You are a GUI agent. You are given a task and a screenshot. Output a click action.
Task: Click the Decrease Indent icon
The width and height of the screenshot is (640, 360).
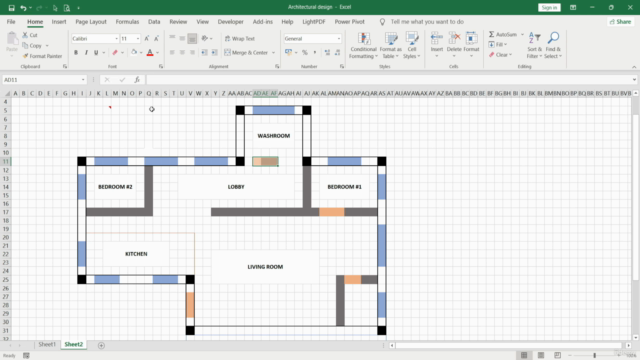click(204, 52)
